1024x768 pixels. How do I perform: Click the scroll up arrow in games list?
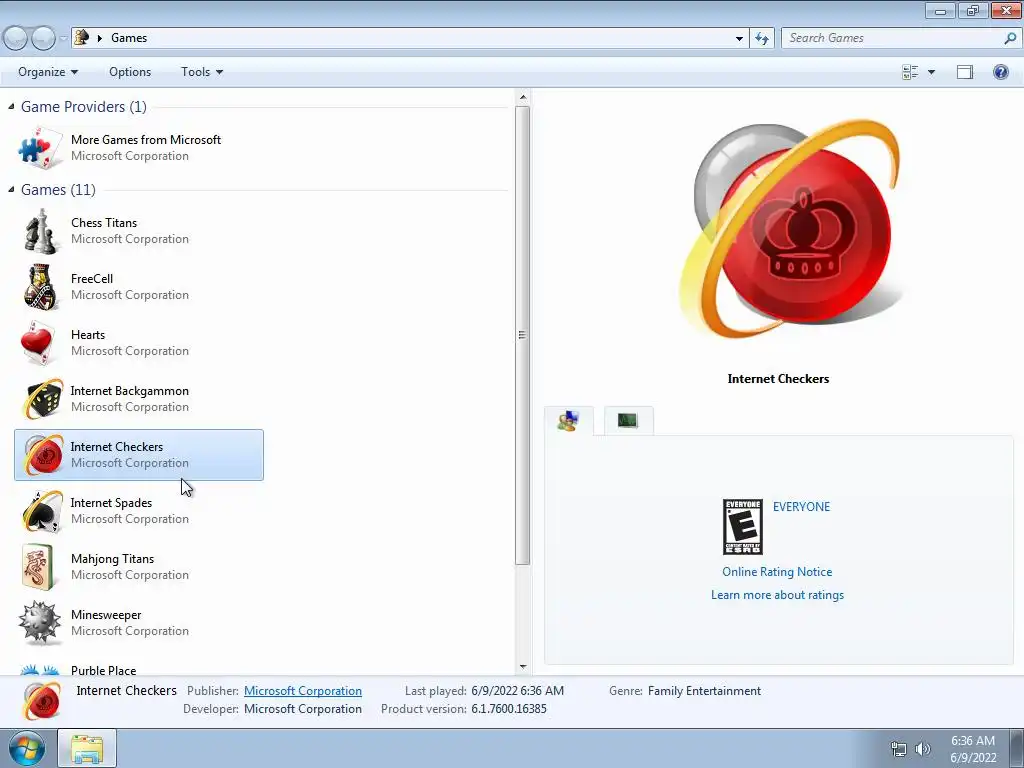522,97
